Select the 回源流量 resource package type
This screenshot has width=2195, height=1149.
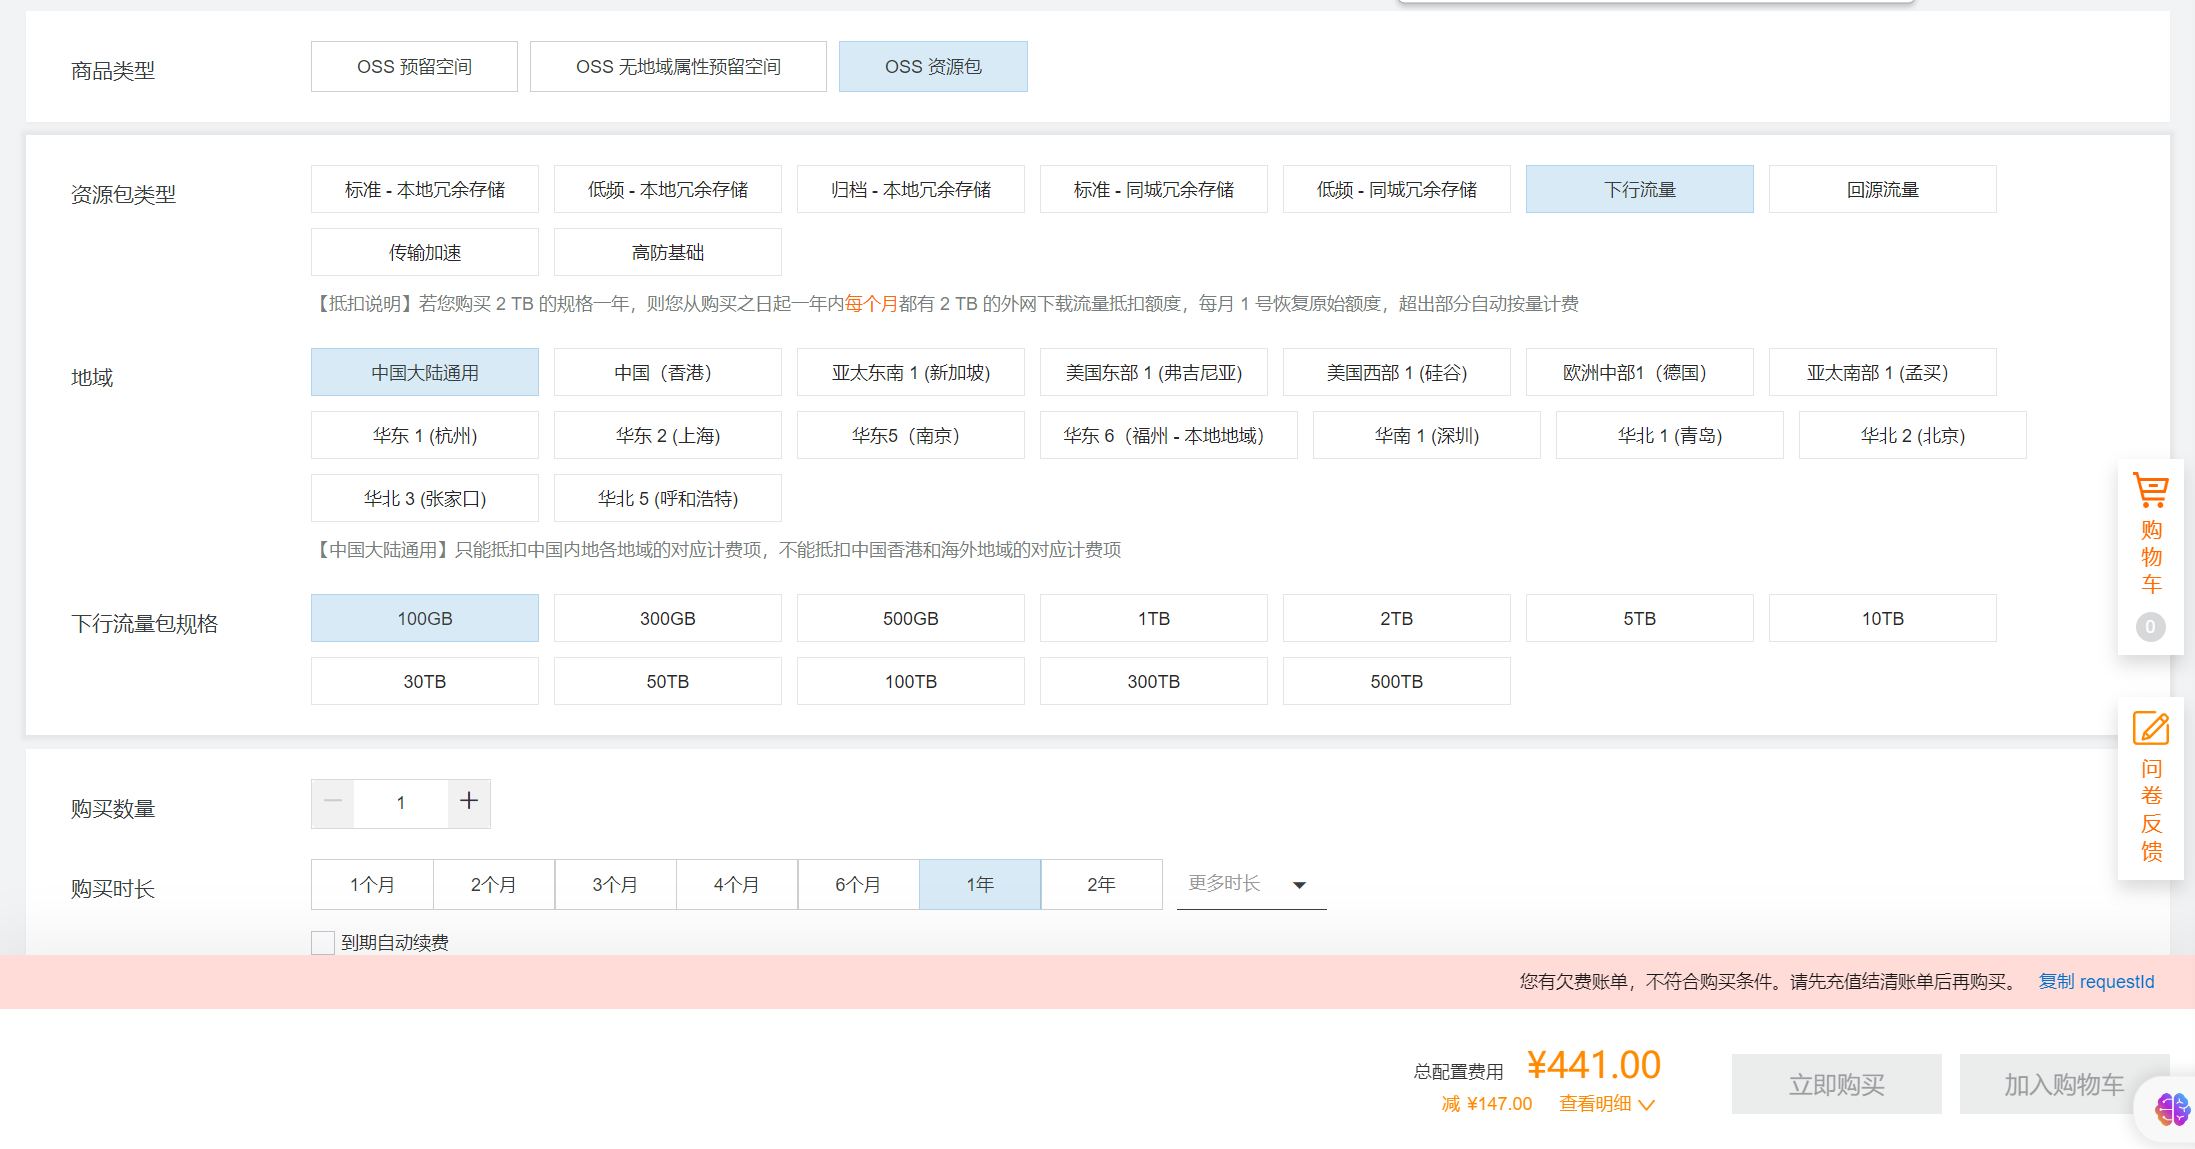[1882, 190]
